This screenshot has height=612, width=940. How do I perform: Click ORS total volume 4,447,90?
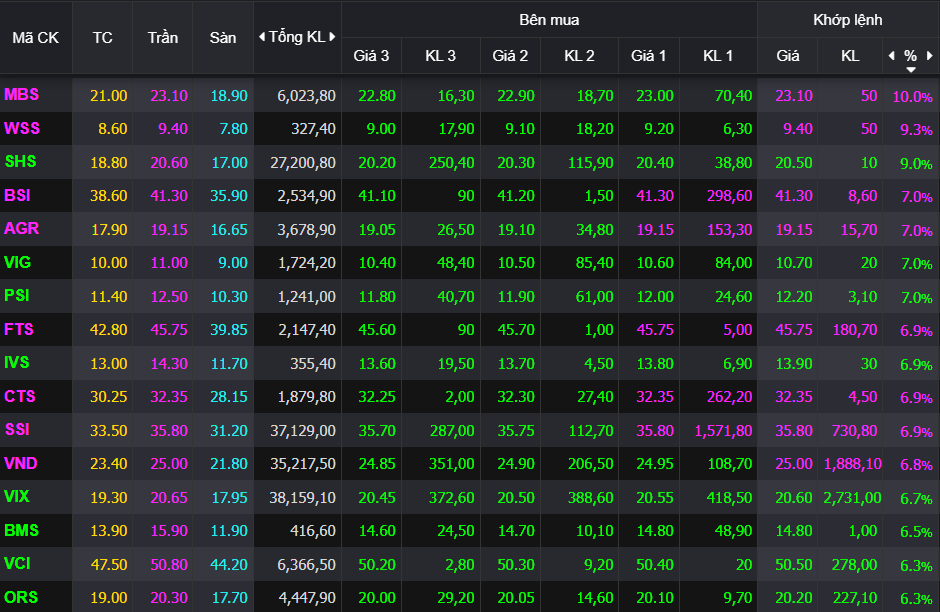tap(308, 598)
